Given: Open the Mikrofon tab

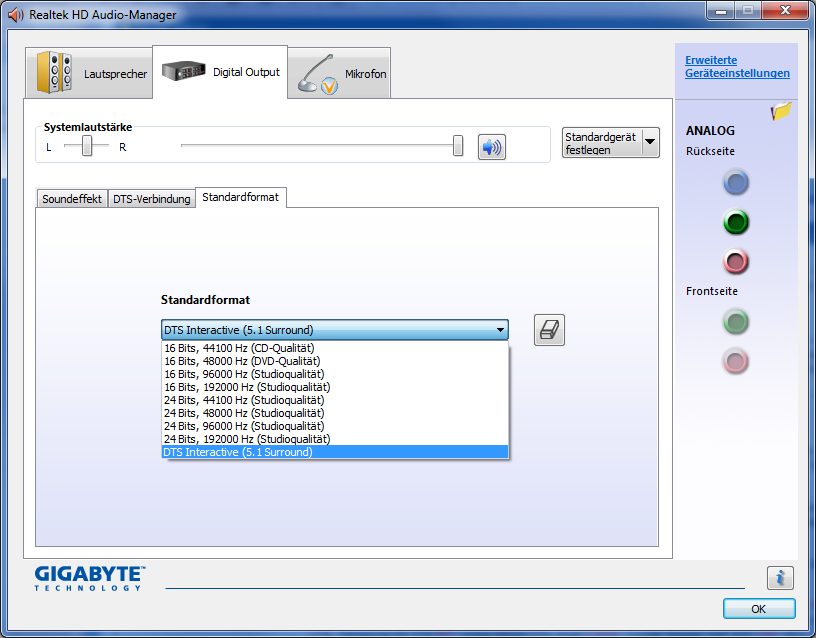Looking at the screenshot, I should coord(339,73).
